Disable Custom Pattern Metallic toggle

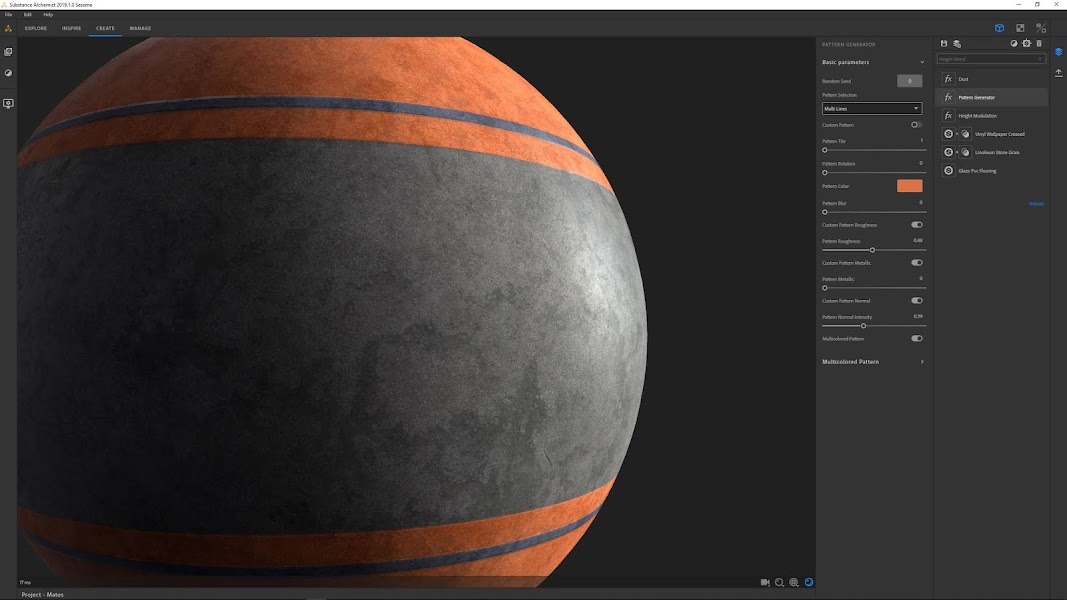pos(917,263)
